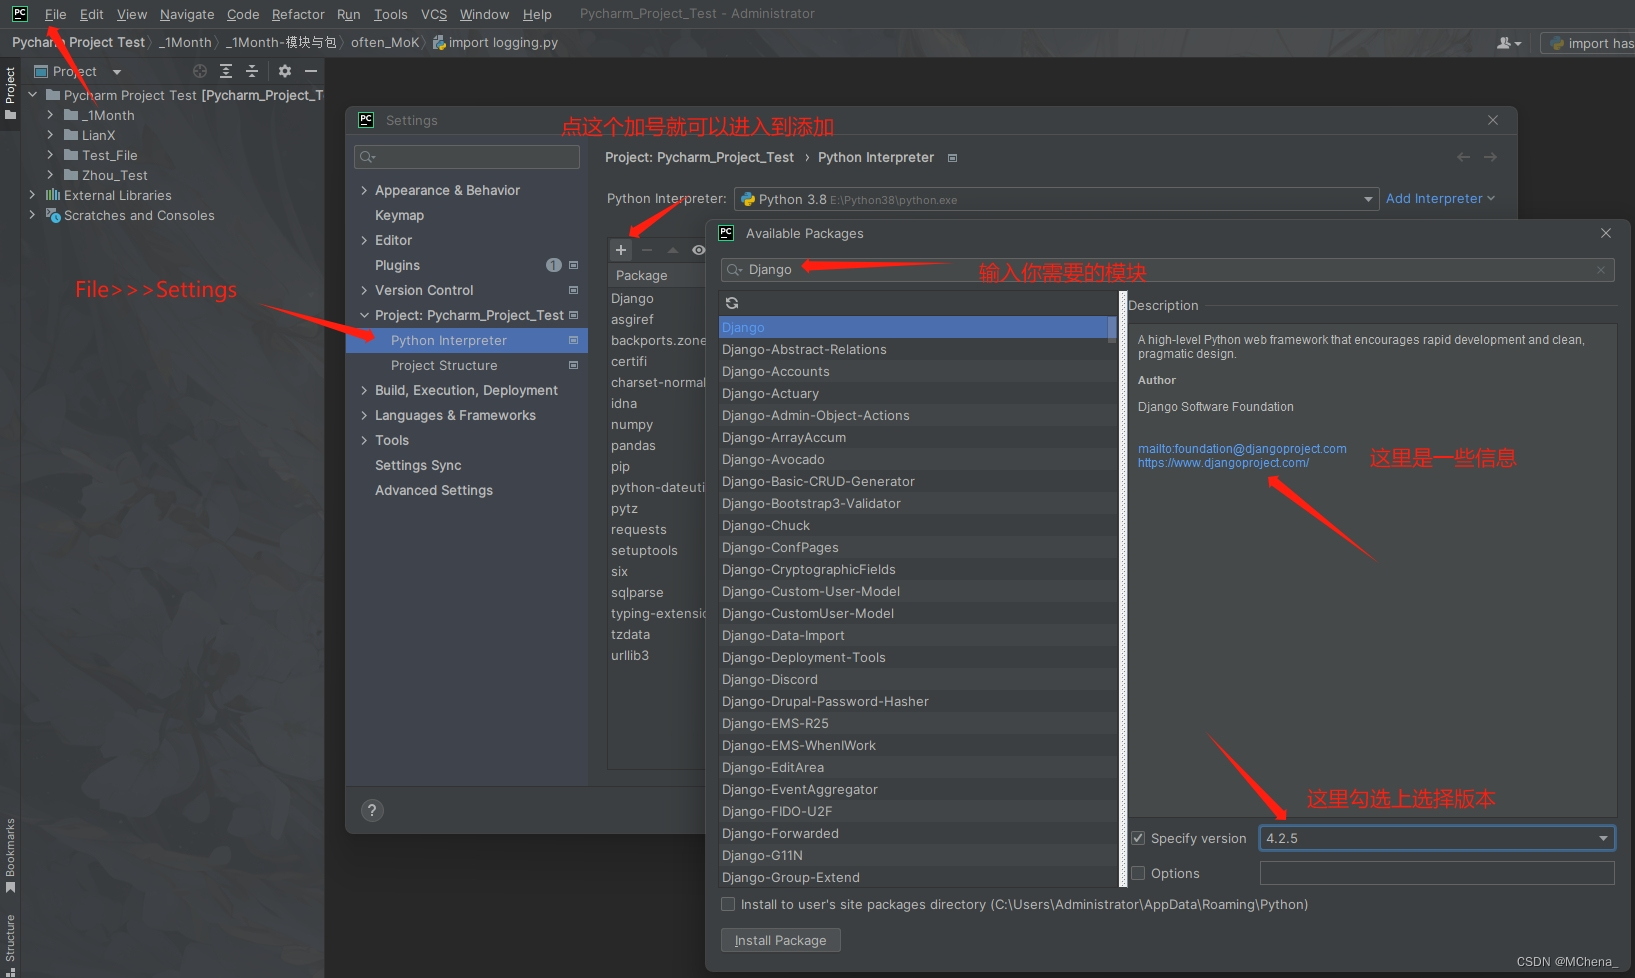Open the VCS menu
The image size is (1635, 978).
click(x=434, y=14)
